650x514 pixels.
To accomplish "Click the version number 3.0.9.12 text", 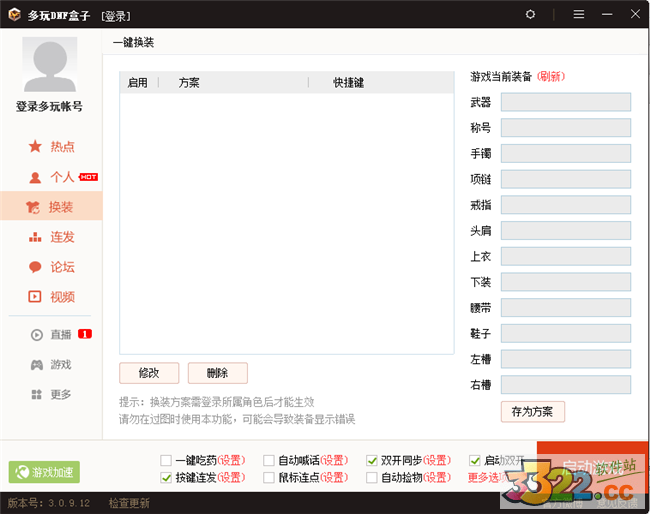I will (69, 503).
